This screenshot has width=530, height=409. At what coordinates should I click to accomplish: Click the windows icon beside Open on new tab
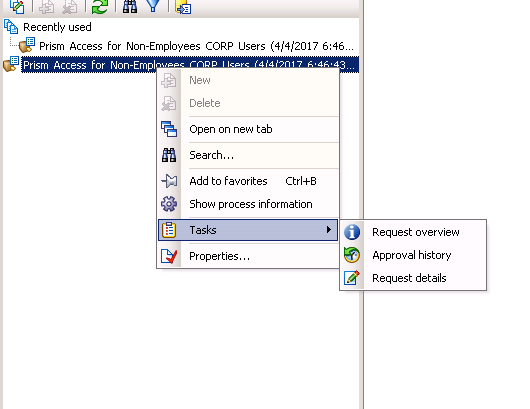(169, 129)
